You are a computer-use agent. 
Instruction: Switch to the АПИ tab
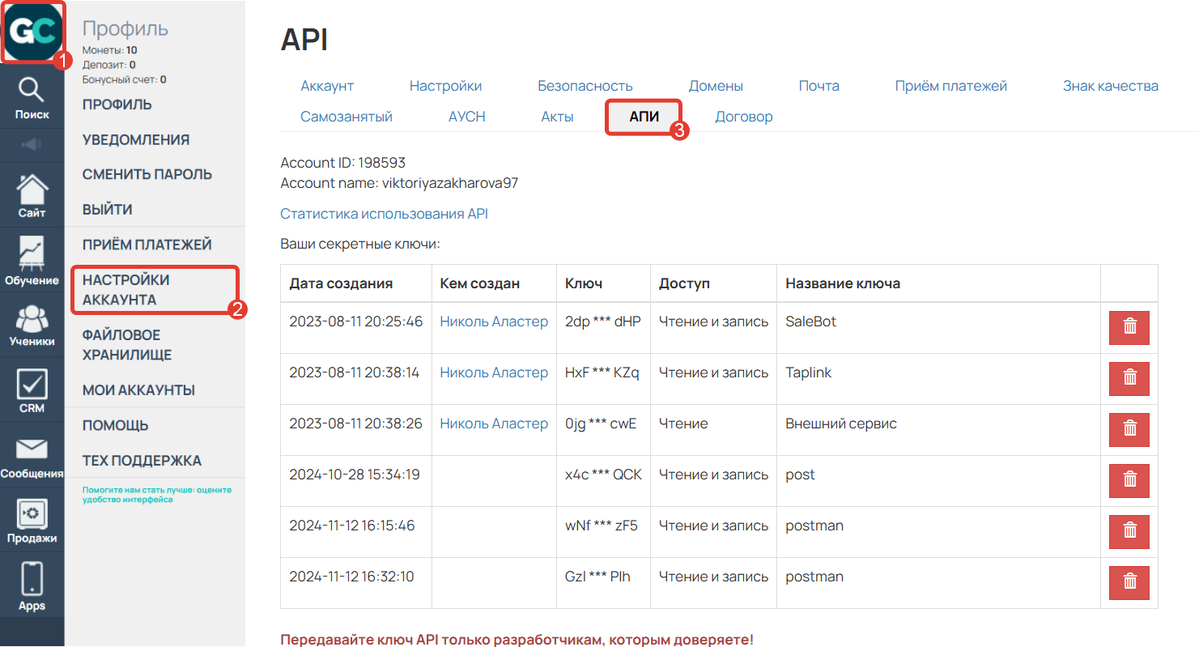click(644, 117)
